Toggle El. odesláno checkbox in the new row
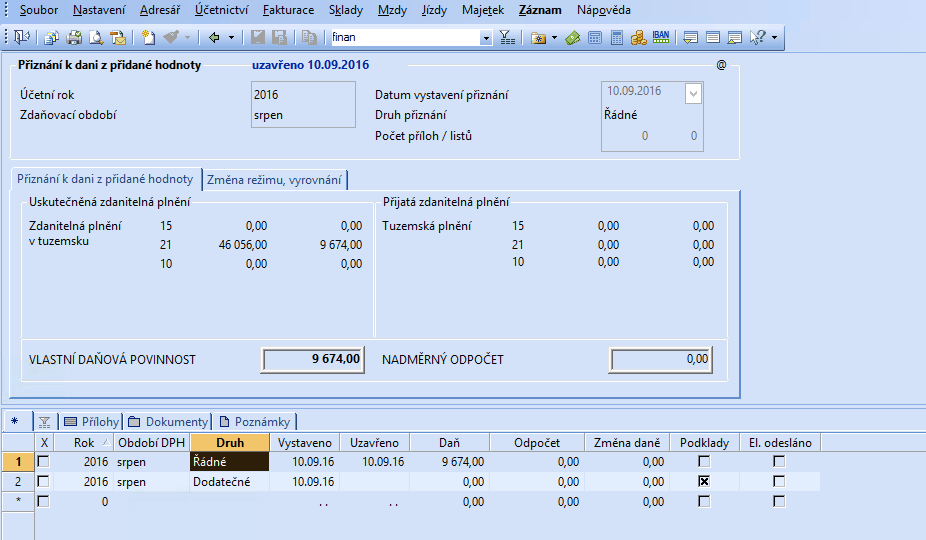 [x=779, y=502]
